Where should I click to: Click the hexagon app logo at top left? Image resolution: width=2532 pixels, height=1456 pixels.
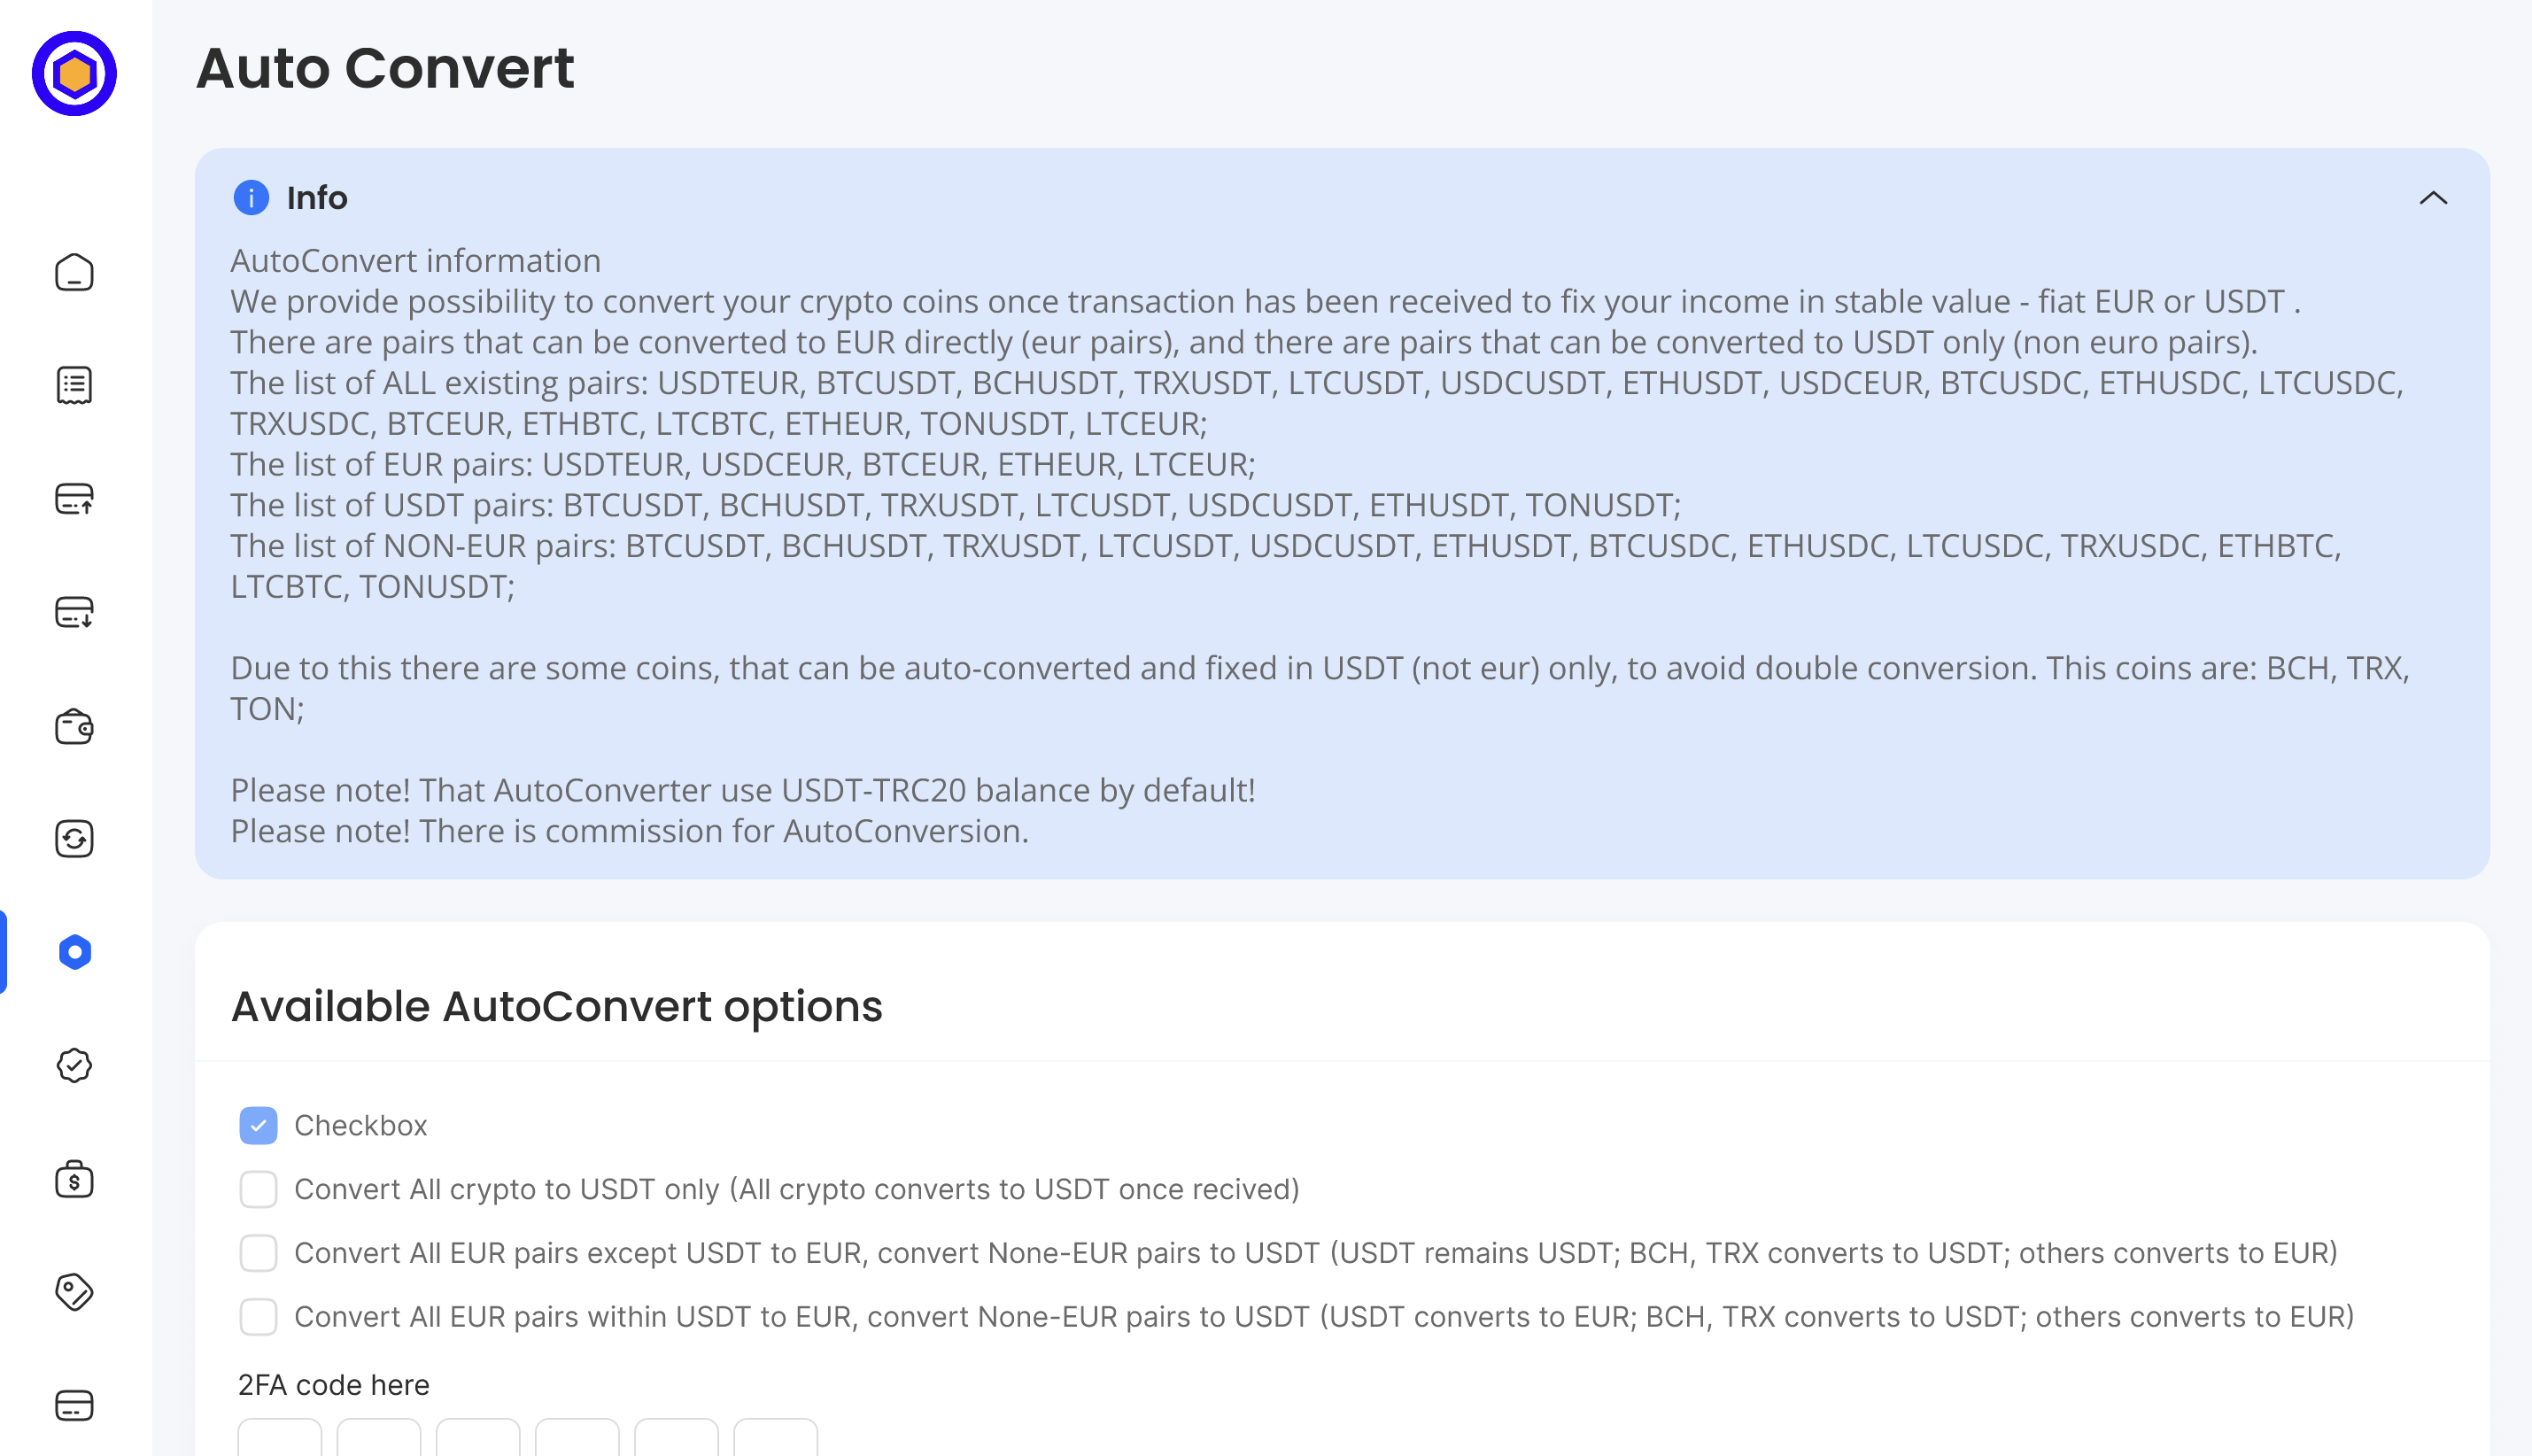click(x=74, y=74)
